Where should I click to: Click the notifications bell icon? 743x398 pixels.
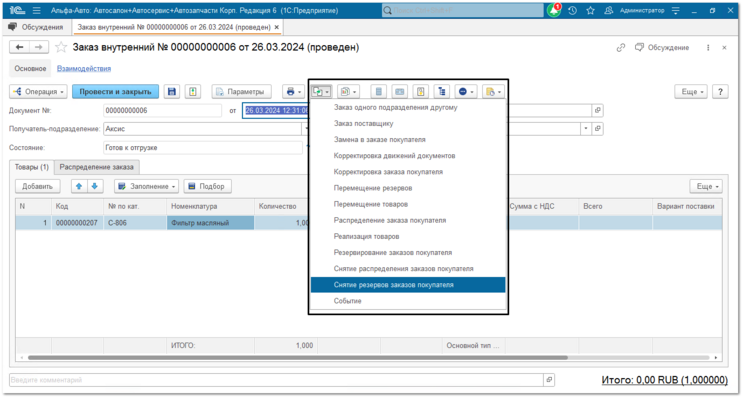click(554, 10)
